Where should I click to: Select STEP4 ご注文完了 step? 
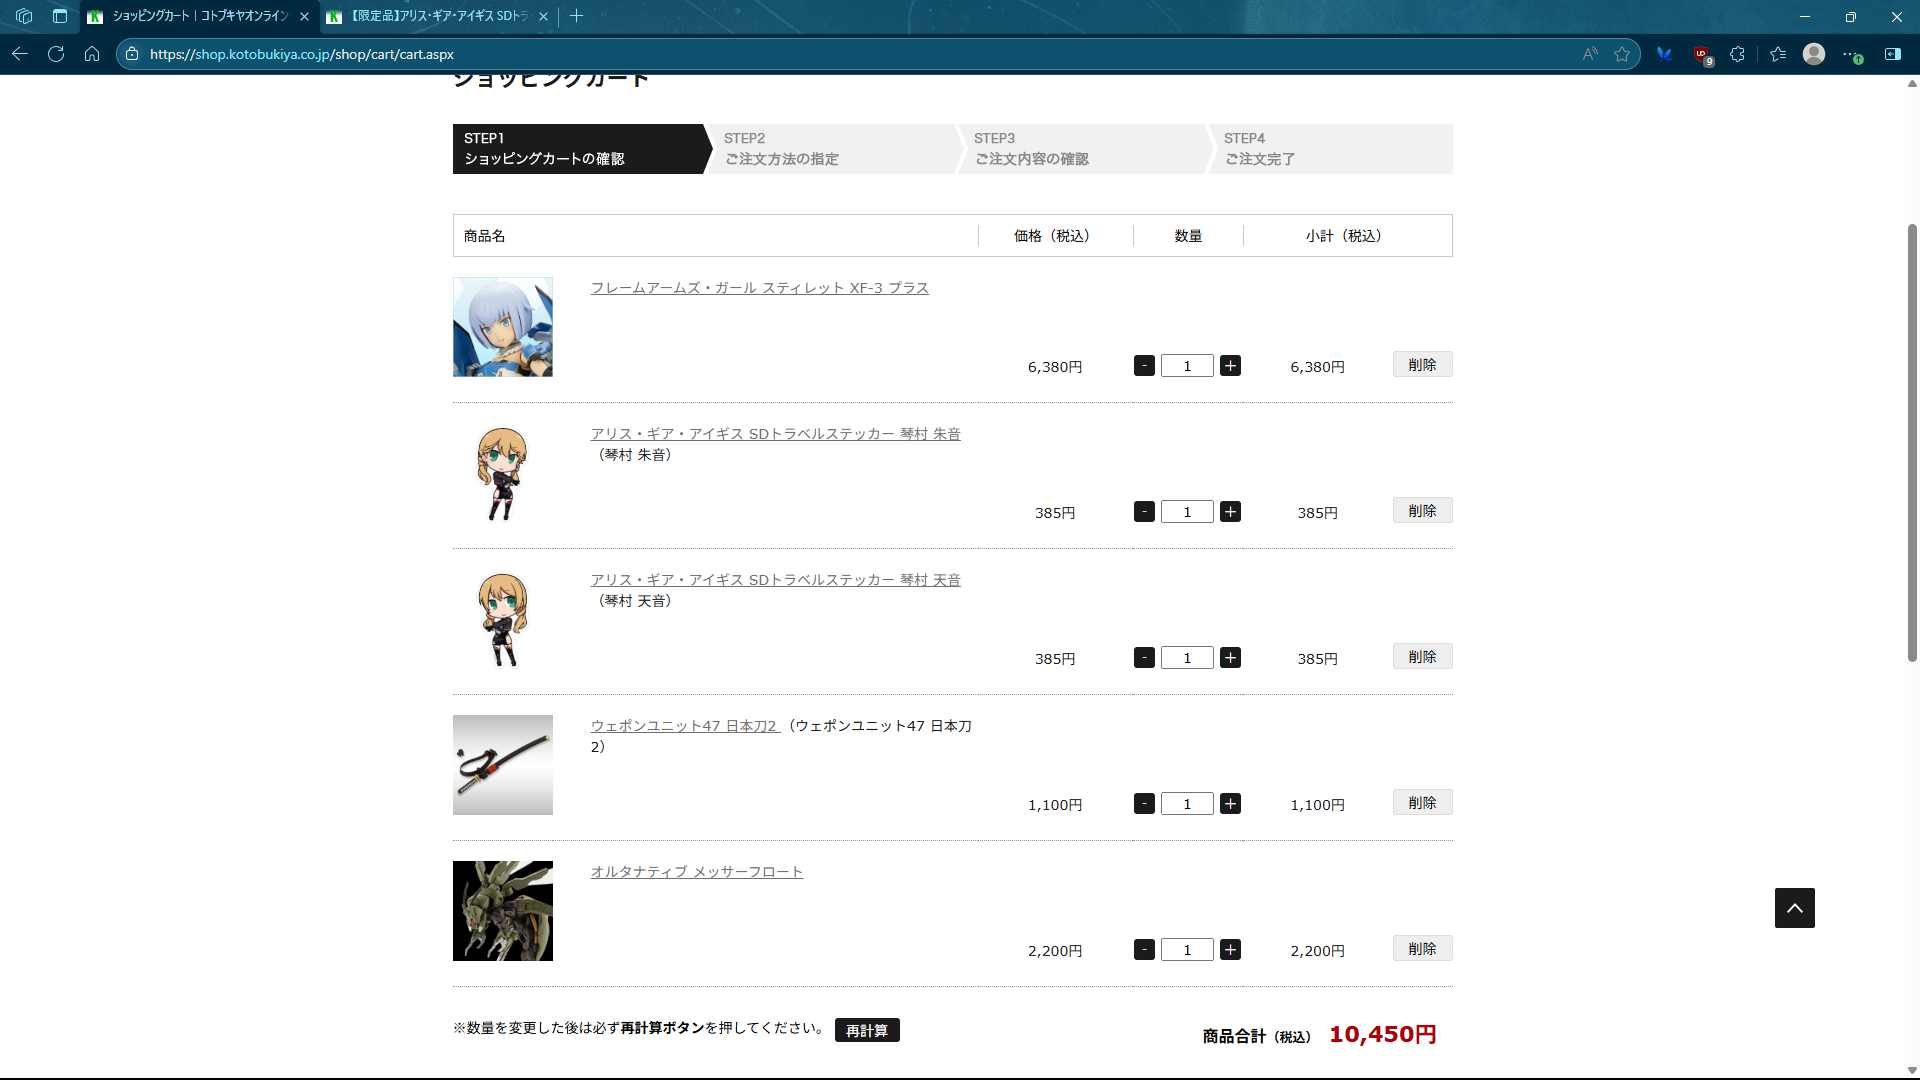pyautogui.click(x=1332, y=149)
